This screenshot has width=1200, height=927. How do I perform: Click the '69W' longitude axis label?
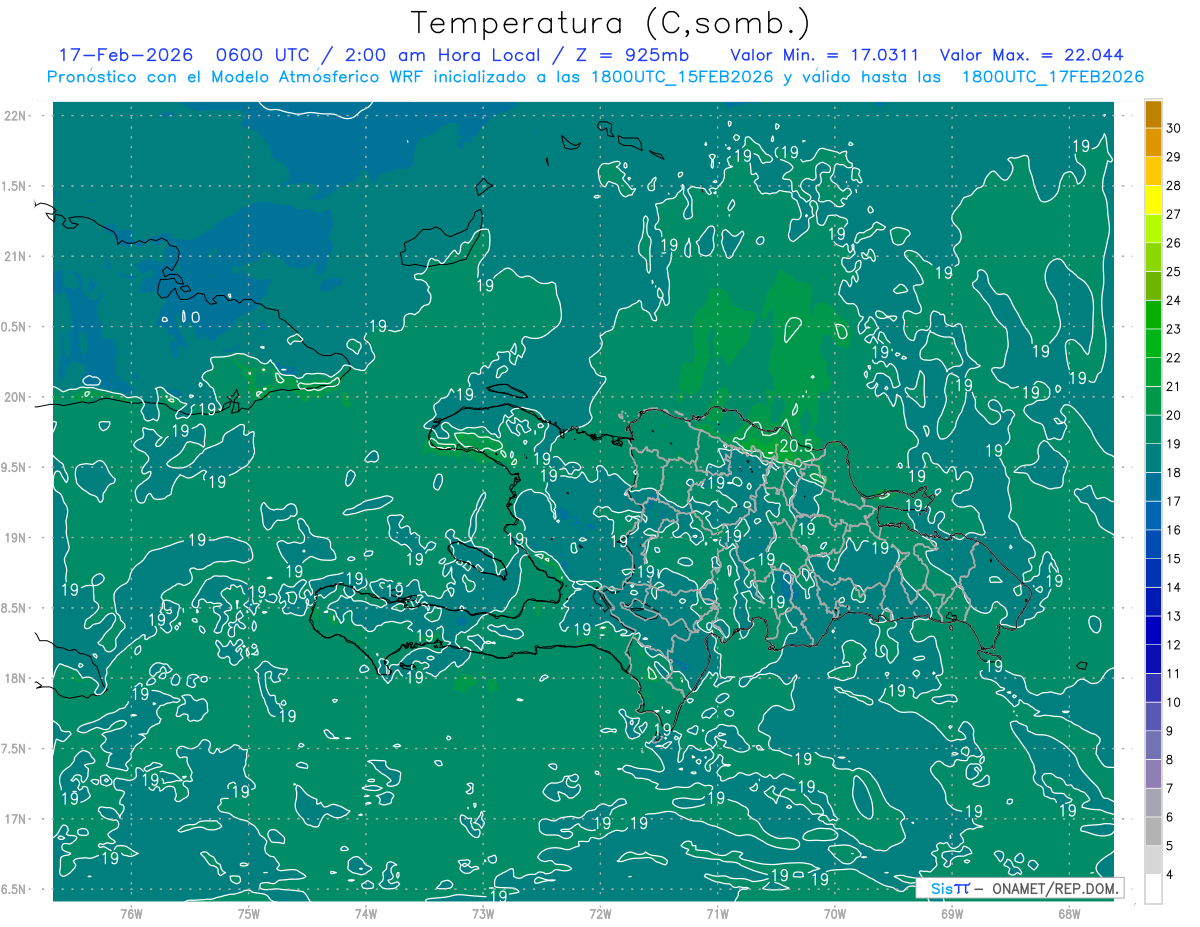[x=951, y=914]
